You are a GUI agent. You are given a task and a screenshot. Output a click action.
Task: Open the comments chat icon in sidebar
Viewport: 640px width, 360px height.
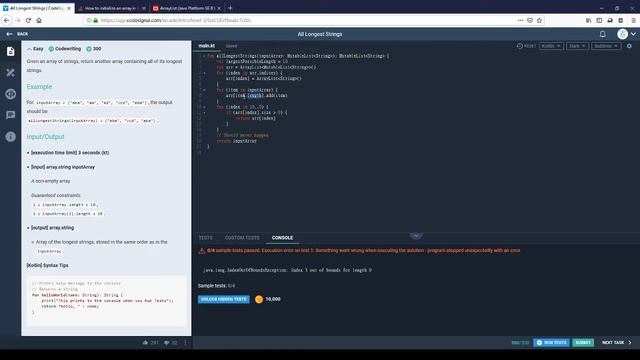[11, 115]
